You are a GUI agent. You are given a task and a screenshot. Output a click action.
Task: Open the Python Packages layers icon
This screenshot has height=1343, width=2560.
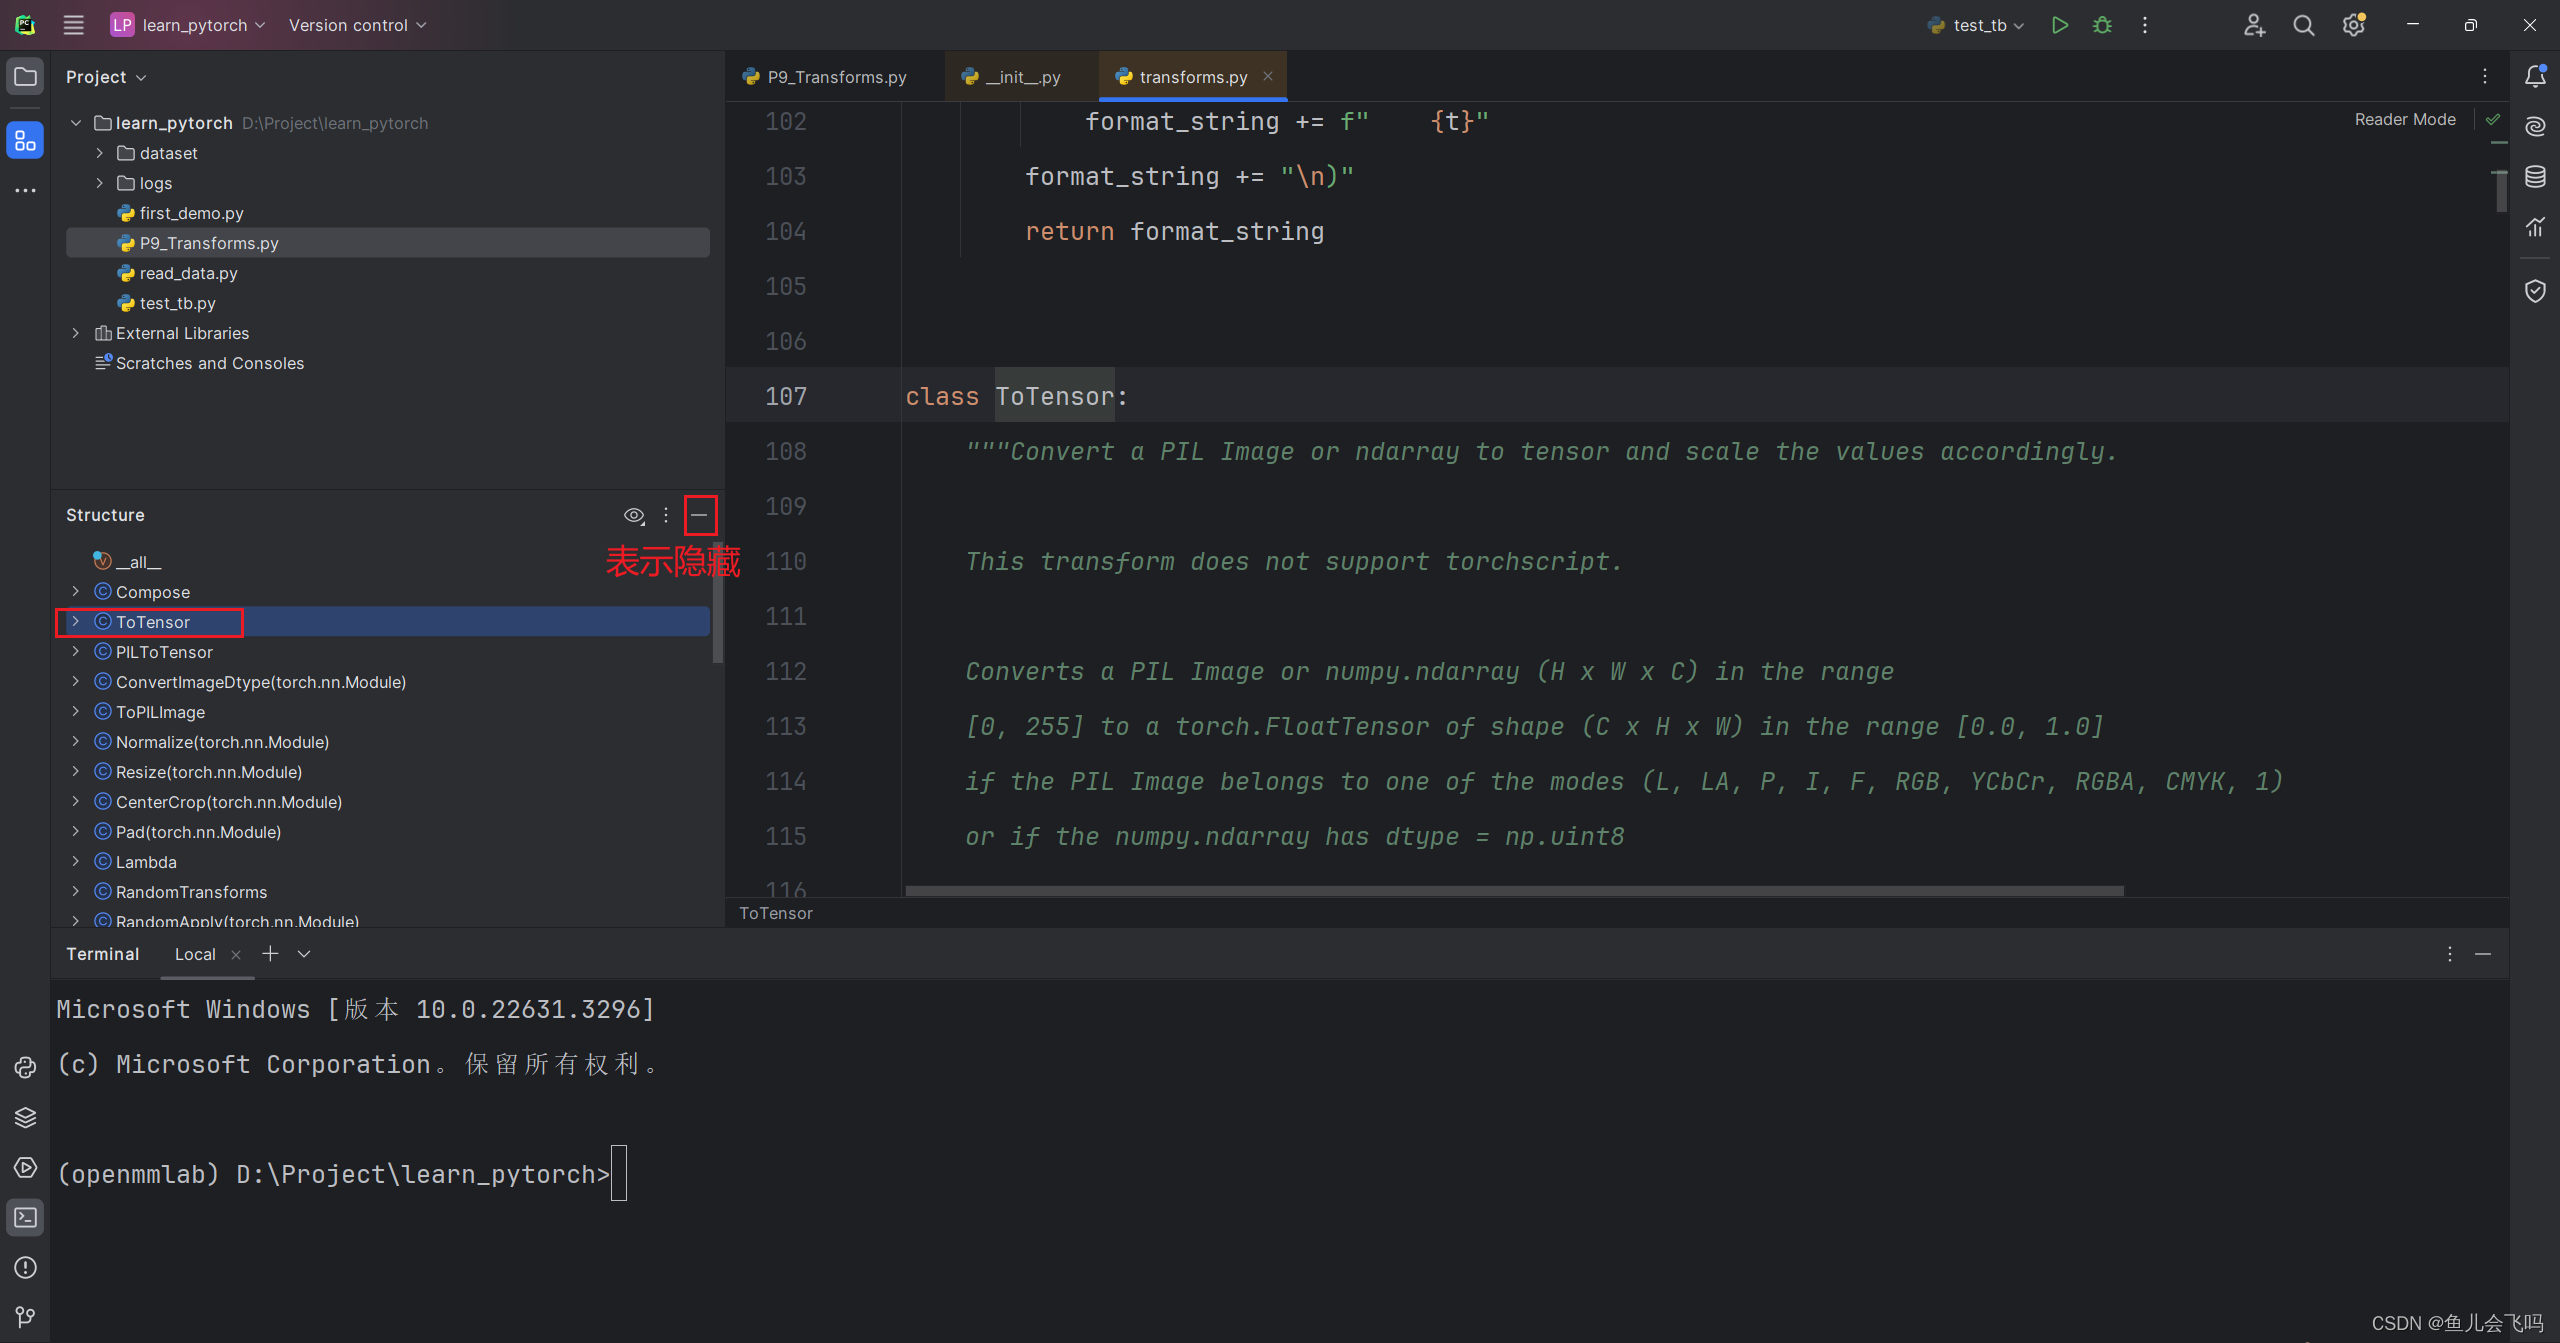[x=25, y=1117]
